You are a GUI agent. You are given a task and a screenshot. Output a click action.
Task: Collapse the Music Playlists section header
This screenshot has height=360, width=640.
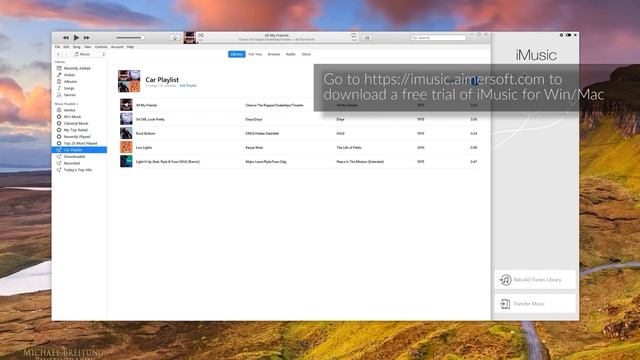pyautogui.click(x=67, y=104)
